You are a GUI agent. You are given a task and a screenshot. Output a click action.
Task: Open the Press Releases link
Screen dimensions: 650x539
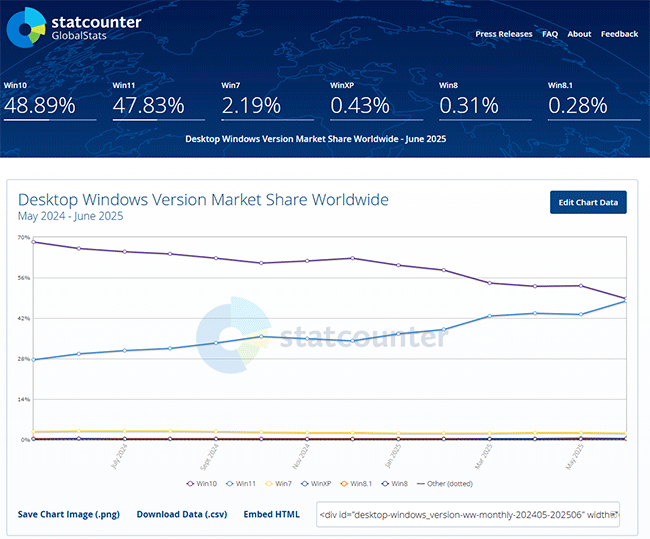pos(504,34)
